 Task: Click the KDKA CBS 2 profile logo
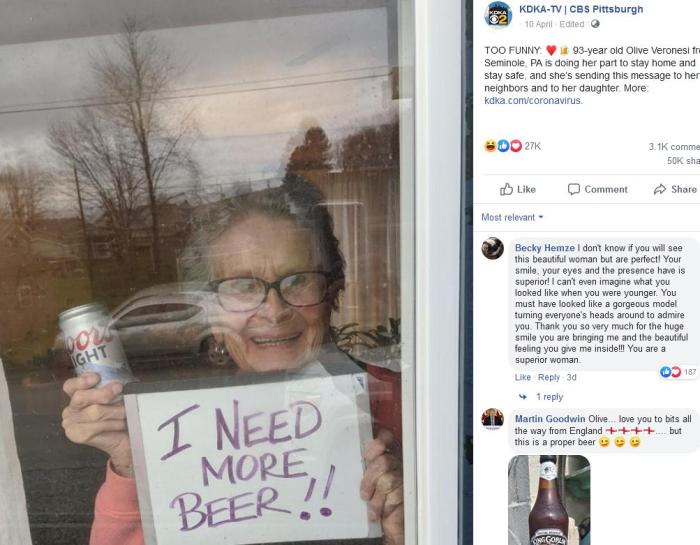coord(497,15)
